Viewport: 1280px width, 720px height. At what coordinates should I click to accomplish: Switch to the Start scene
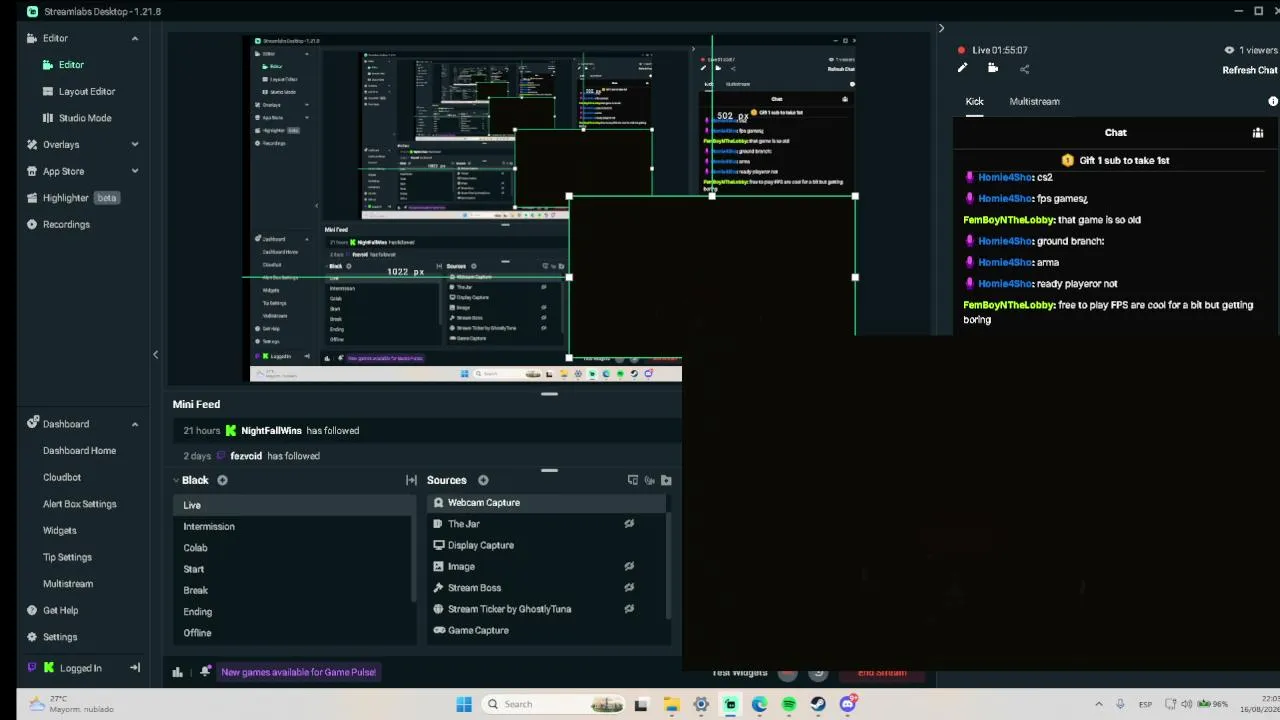point(293,569)
